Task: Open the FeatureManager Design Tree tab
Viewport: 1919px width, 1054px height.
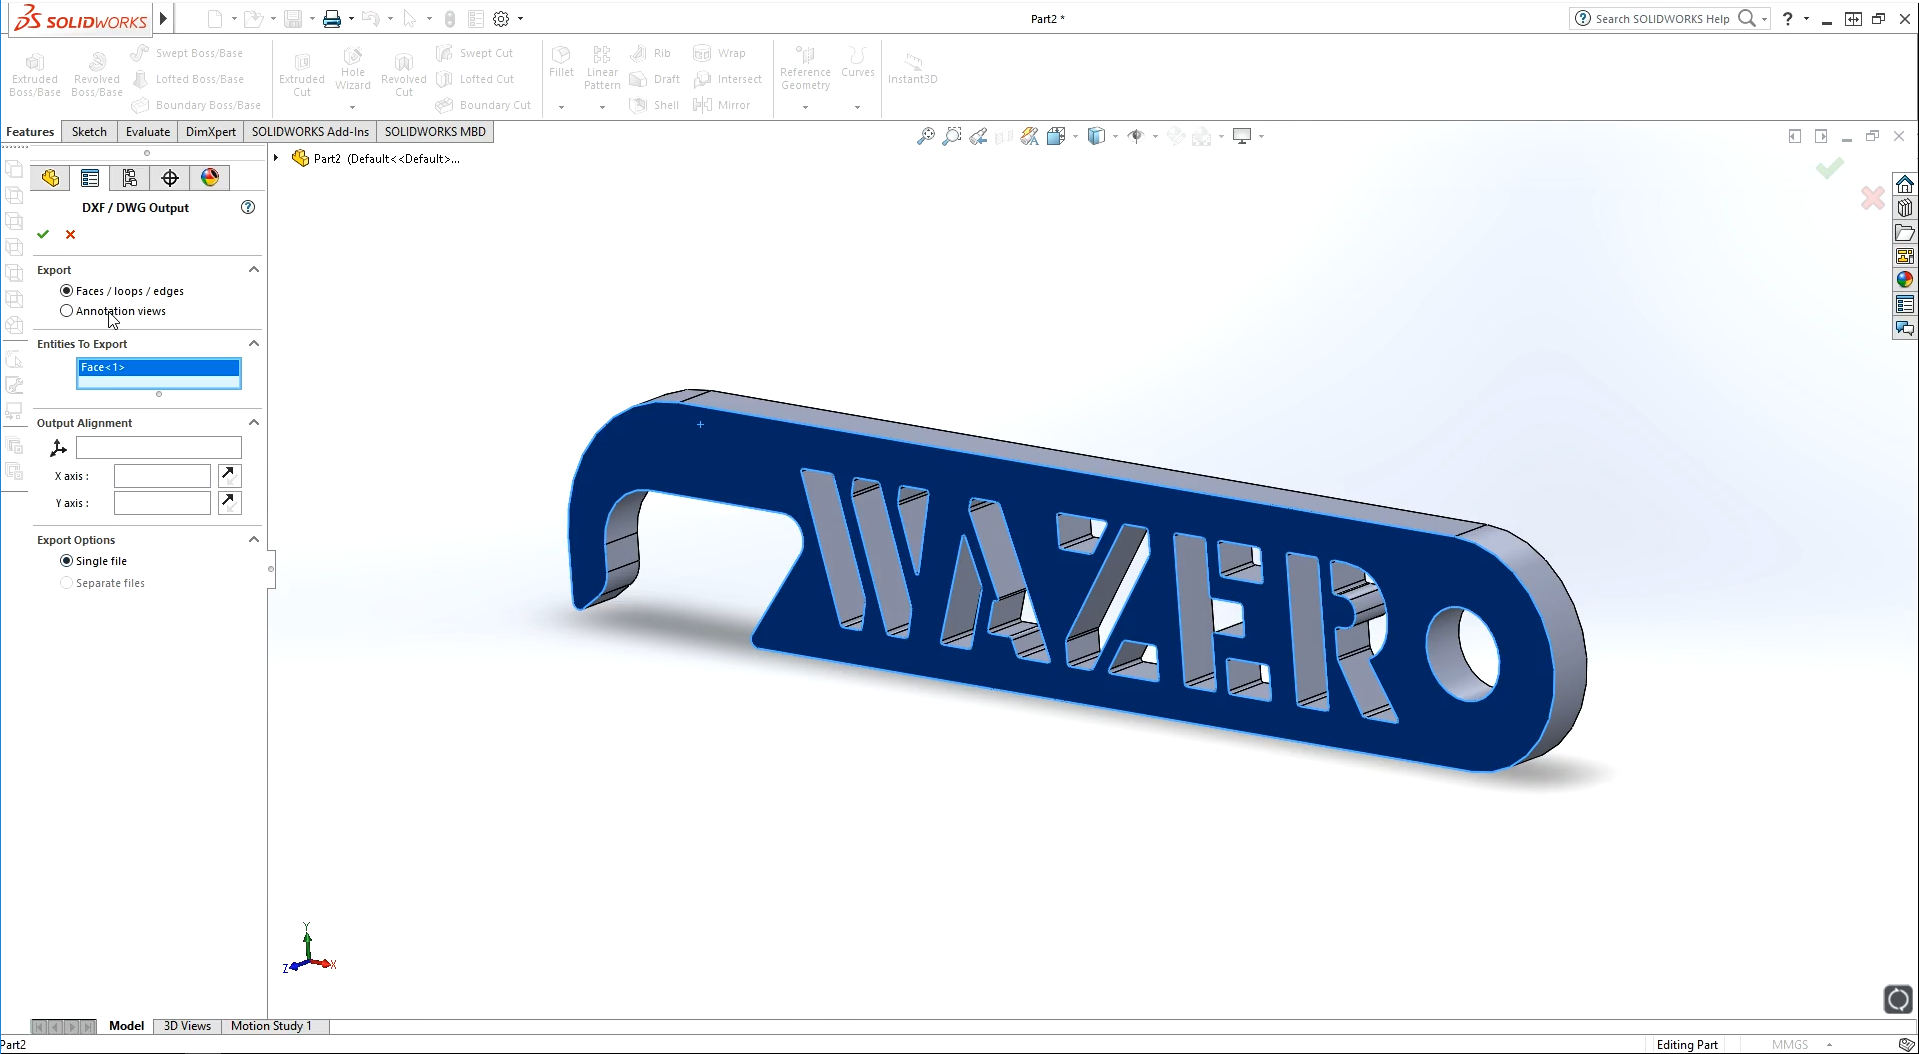Action: 50,178
